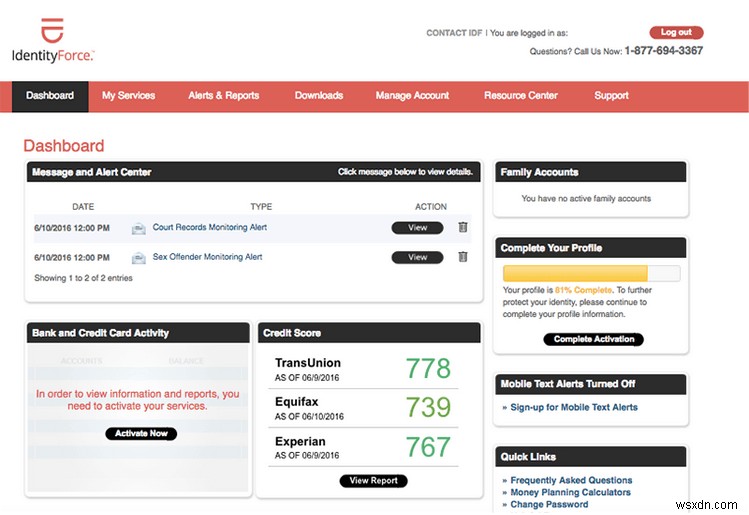Click the TYPE column header

261,207
